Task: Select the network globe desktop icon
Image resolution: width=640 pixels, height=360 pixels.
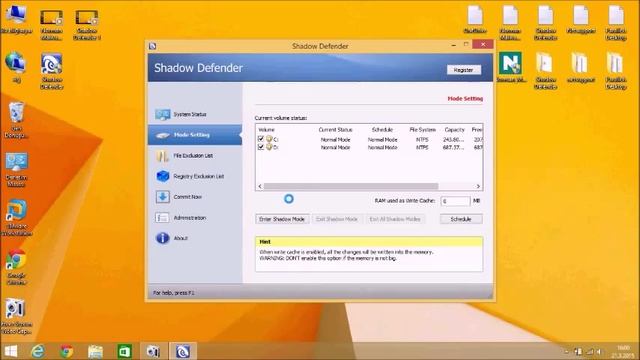Action: click(16, 67)
